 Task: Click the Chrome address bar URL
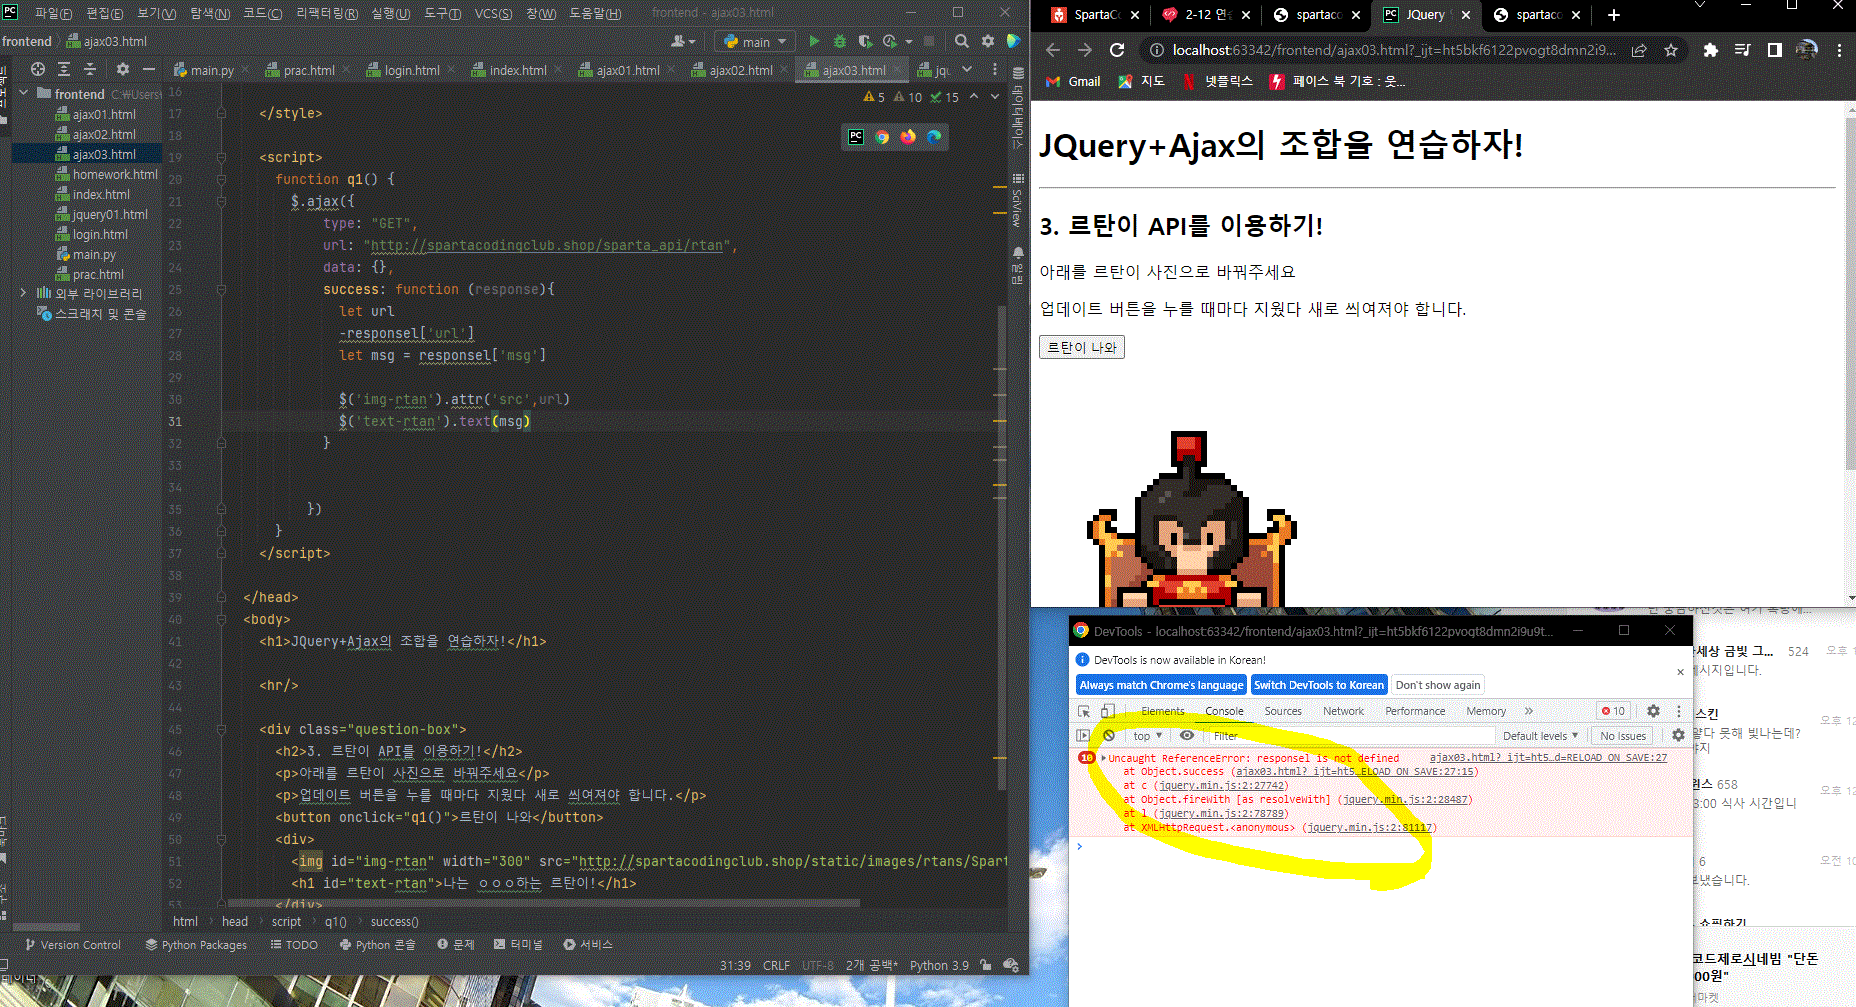tap(1393, 50)
